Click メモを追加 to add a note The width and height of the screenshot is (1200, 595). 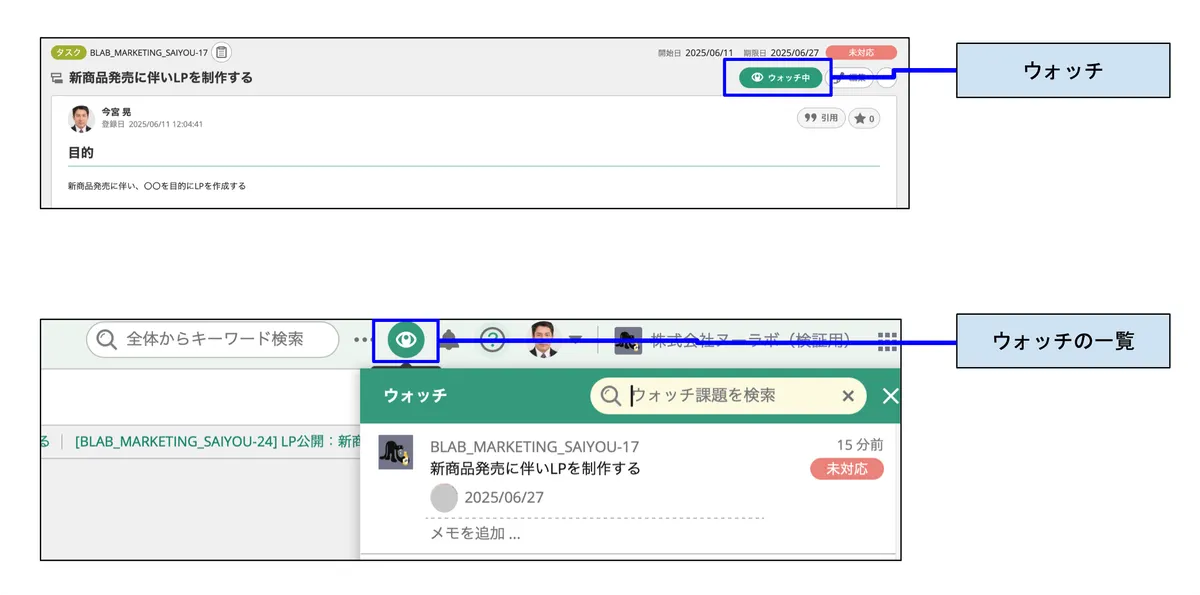click(x=475, y=534)
